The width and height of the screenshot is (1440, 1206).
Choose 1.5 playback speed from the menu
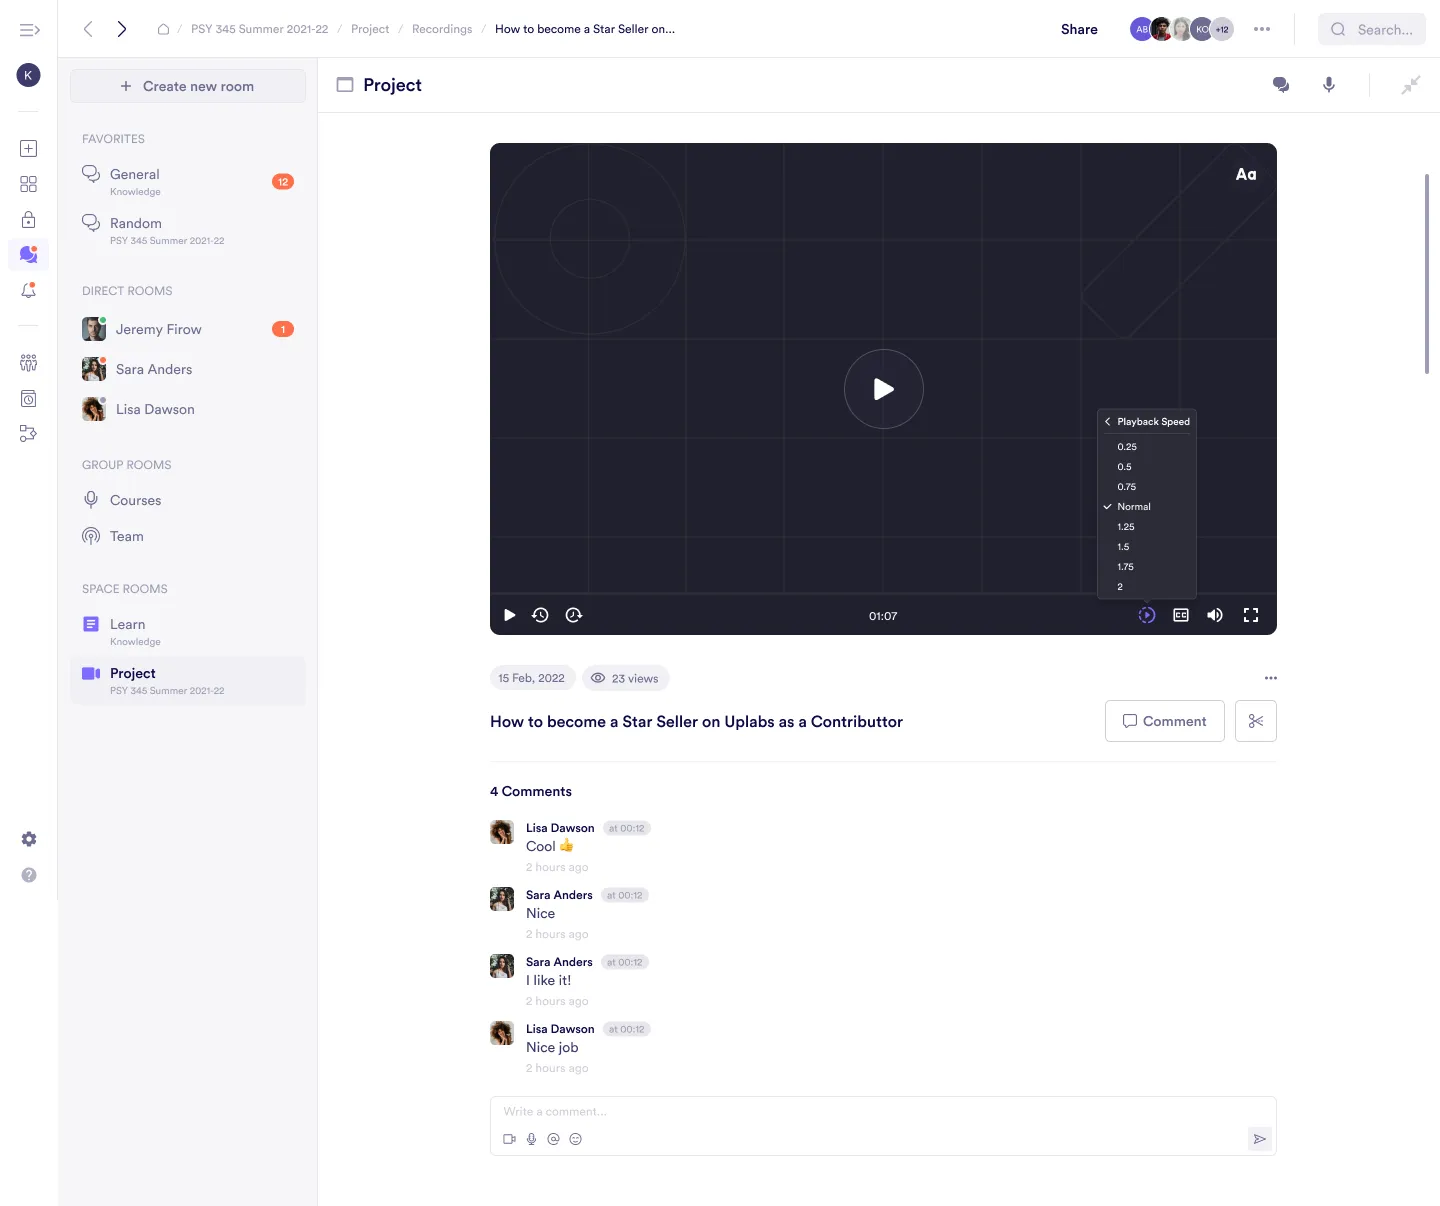click(1124, 547)
